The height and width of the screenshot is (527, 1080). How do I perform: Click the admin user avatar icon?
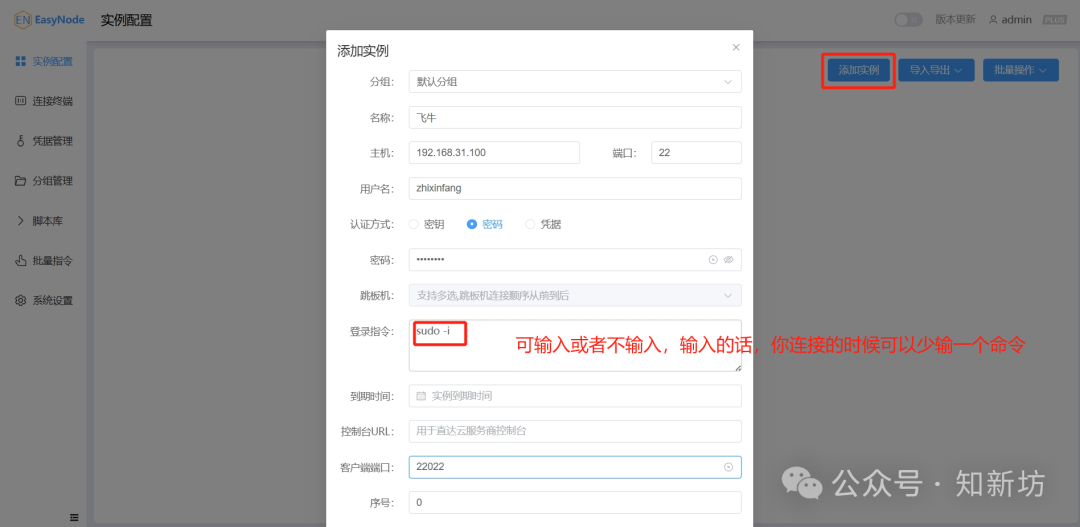pos(993,19)
